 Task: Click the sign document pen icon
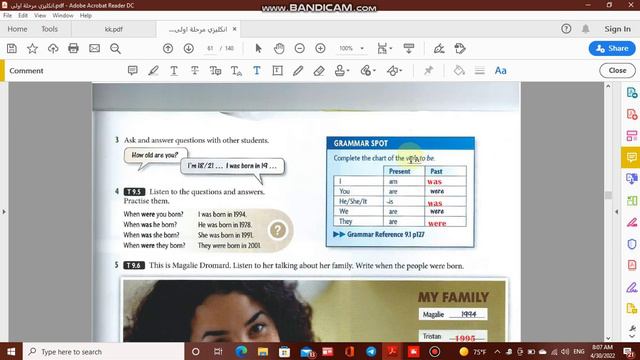439,49
